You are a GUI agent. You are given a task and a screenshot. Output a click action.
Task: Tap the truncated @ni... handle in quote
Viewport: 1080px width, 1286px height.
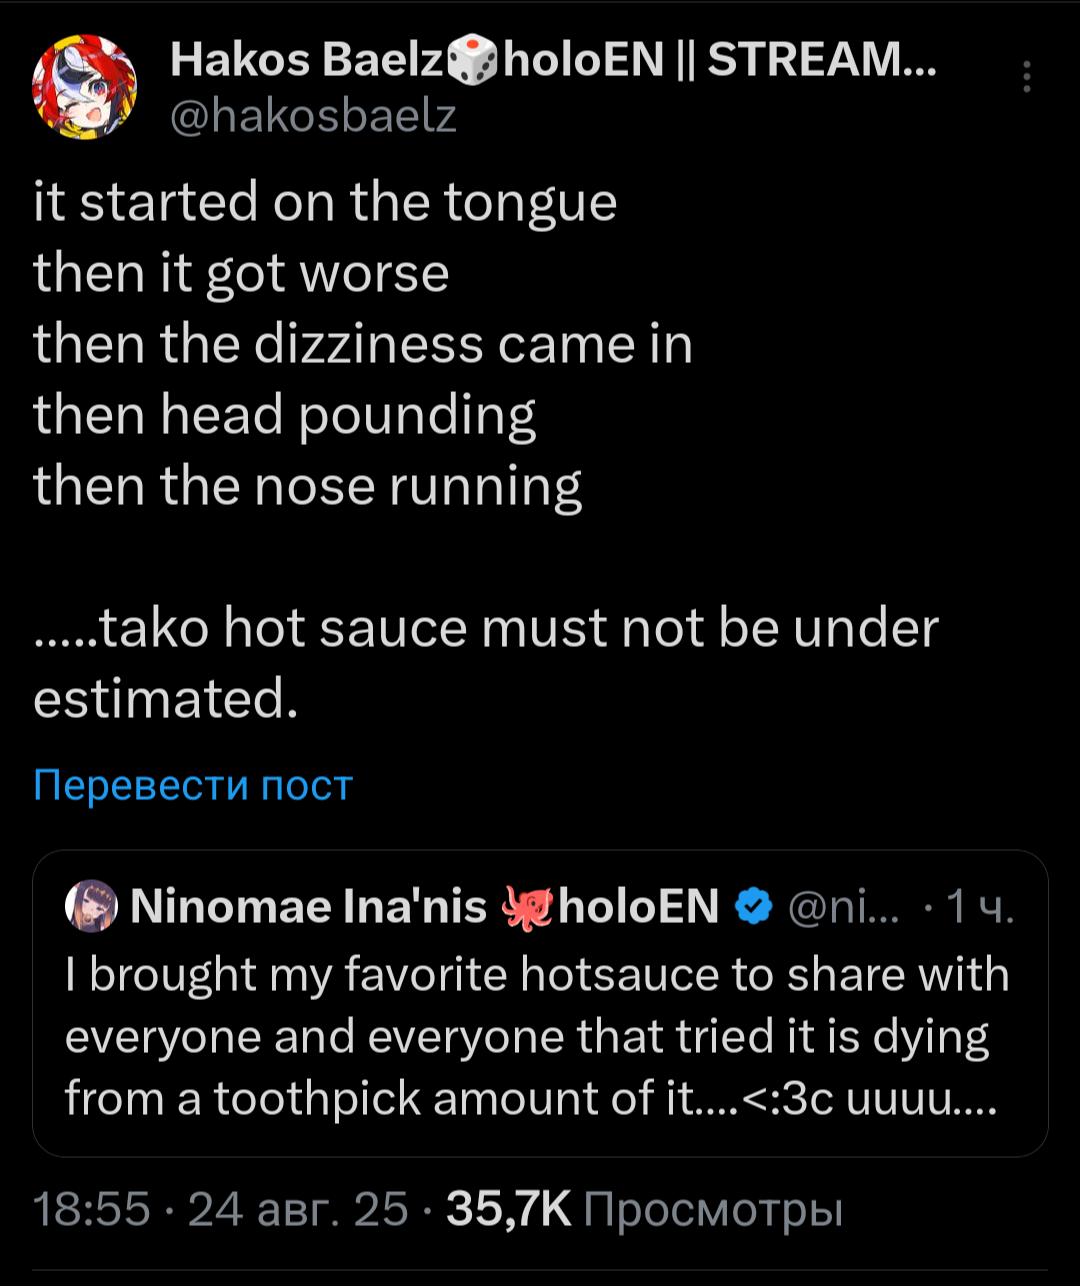[844, 906]
